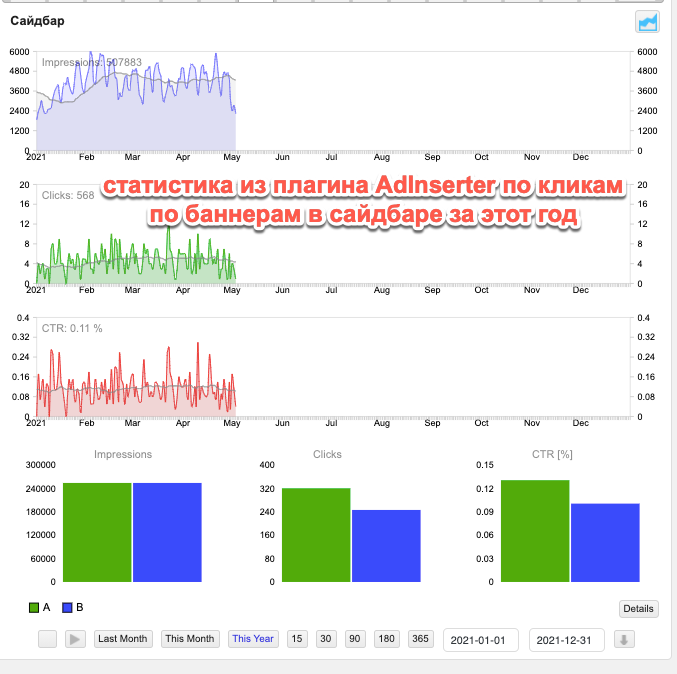
Task: Set range to 365 days
Action: click(x=420, y=639)
